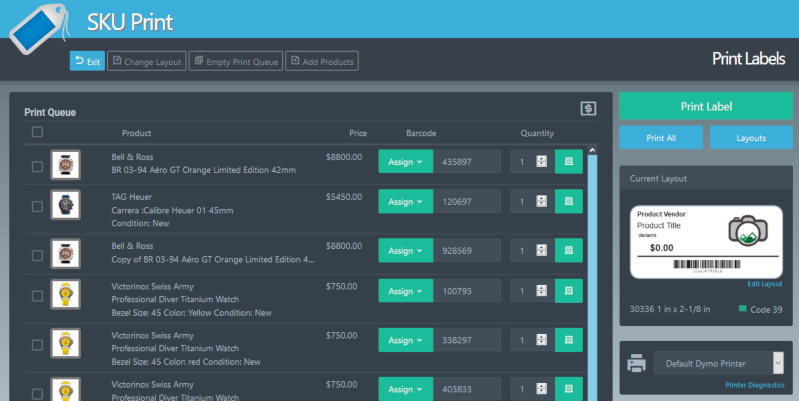Click the Print Queue vertical scrollbar
Screen dimensions: 799x401
pos(592,278)
